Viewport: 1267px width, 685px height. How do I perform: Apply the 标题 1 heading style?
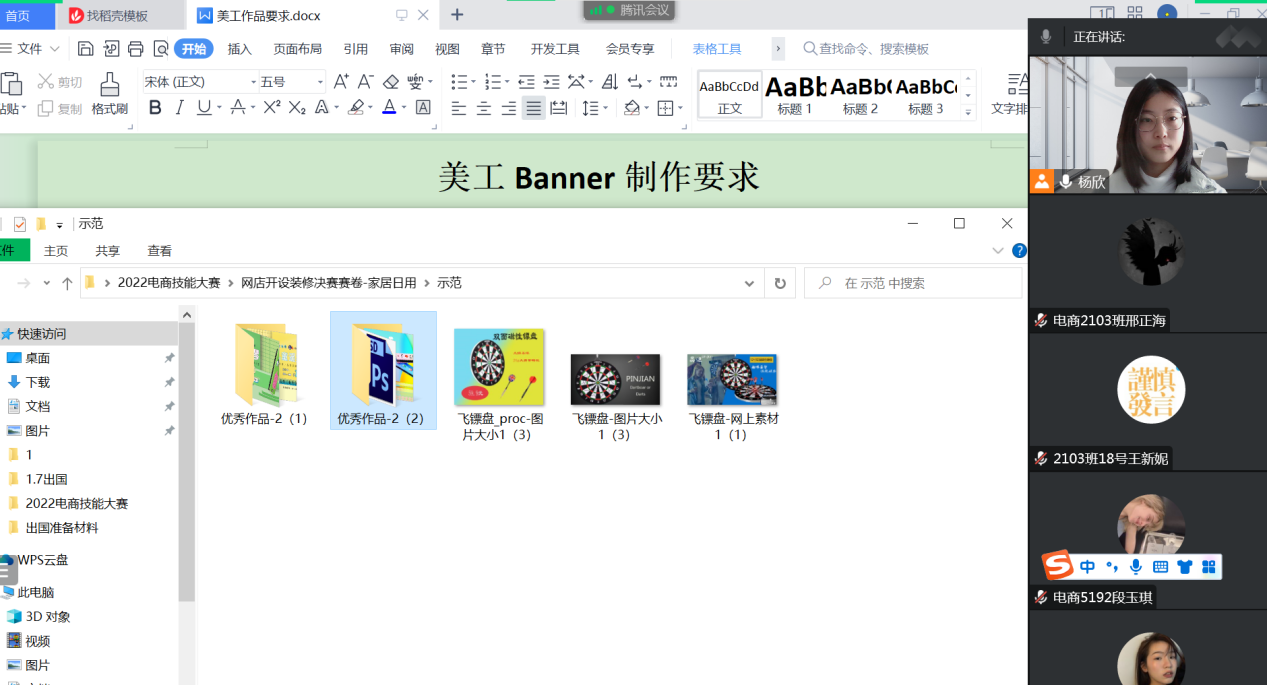pyautogui.click(x=795, y=96)
